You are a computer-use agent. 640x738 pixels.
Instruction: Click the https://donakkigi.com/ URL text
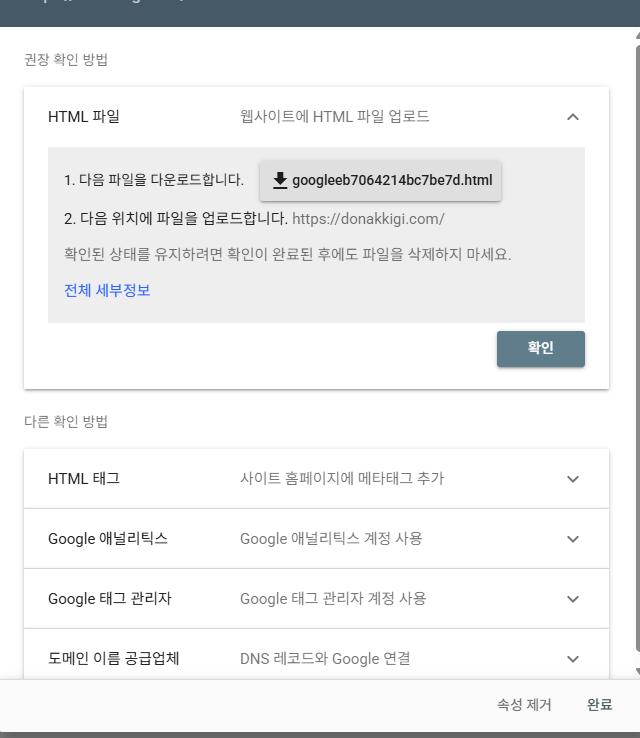tap(368, 219)
